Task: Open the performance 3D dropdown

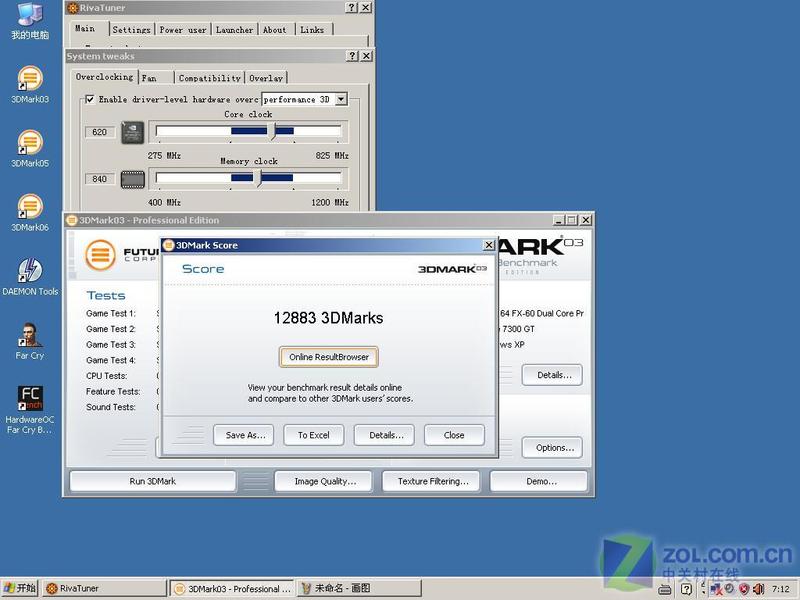Action: coord(341,99)
